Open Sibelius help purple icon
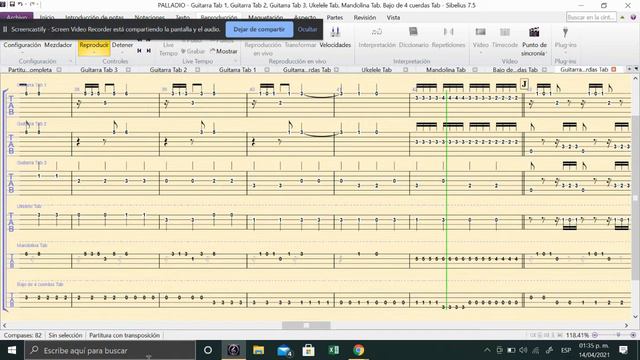Viewport: 640px width, 360px height. (x=633, y=18)
